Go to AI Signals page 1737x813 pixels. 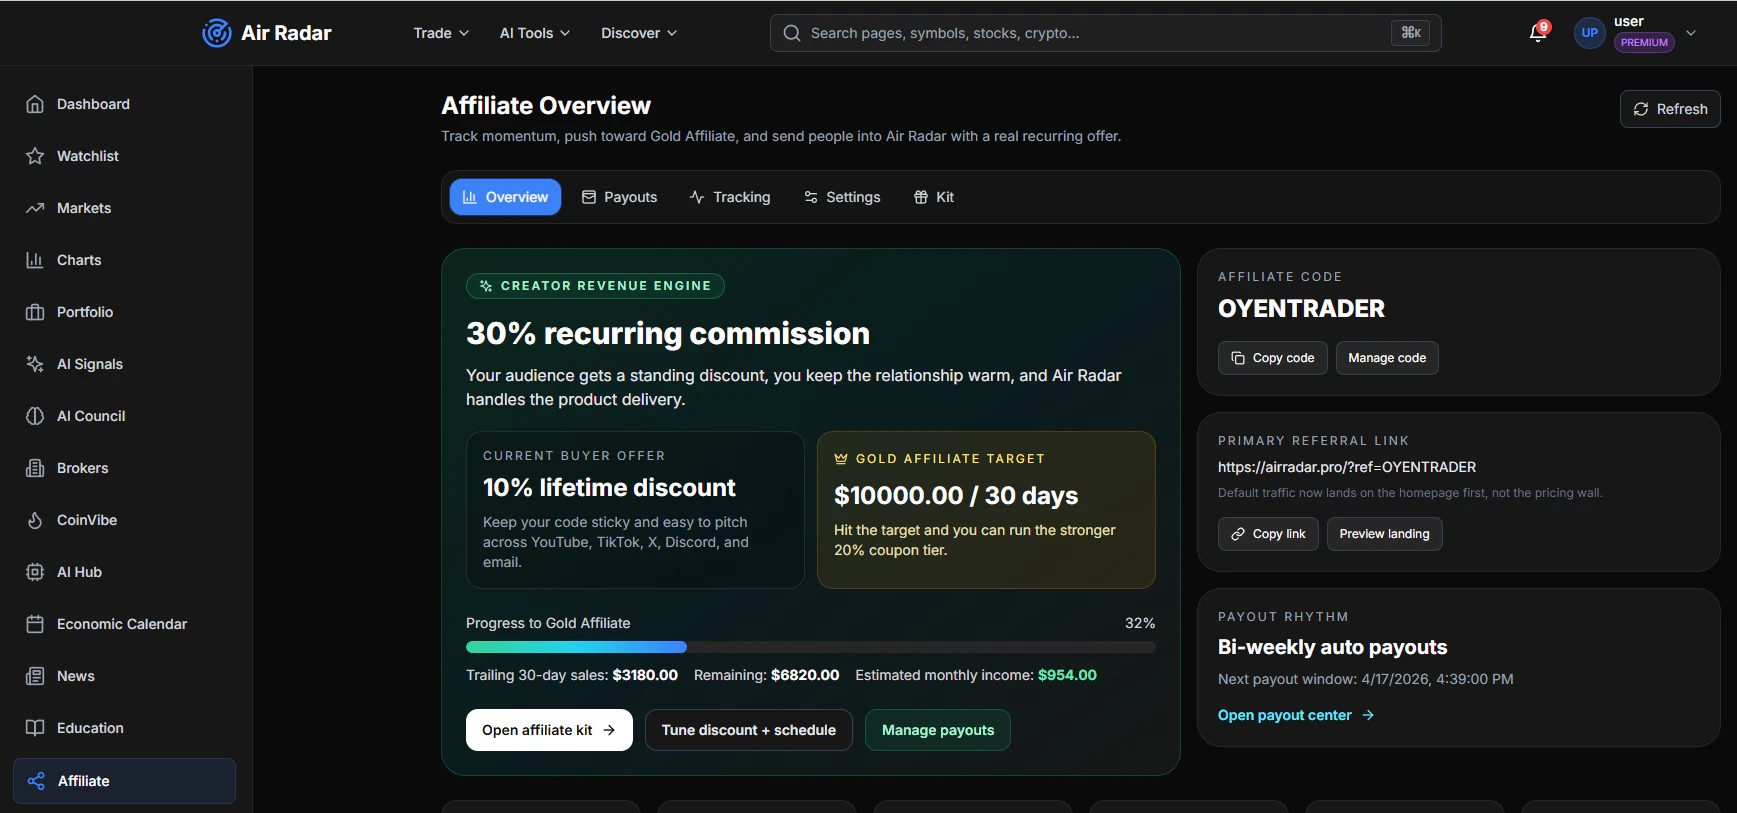tap(125, 364)
